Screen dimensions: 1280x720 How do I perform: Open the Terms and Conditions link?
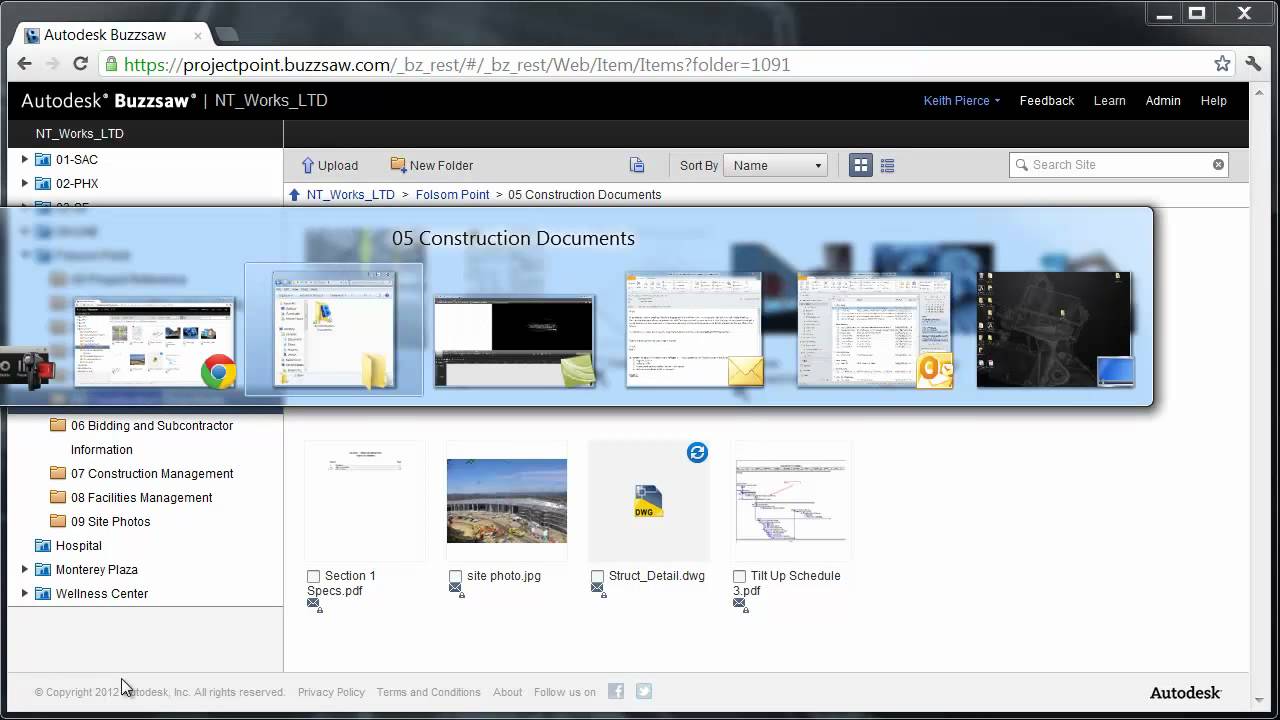click(x=428, y=692)
